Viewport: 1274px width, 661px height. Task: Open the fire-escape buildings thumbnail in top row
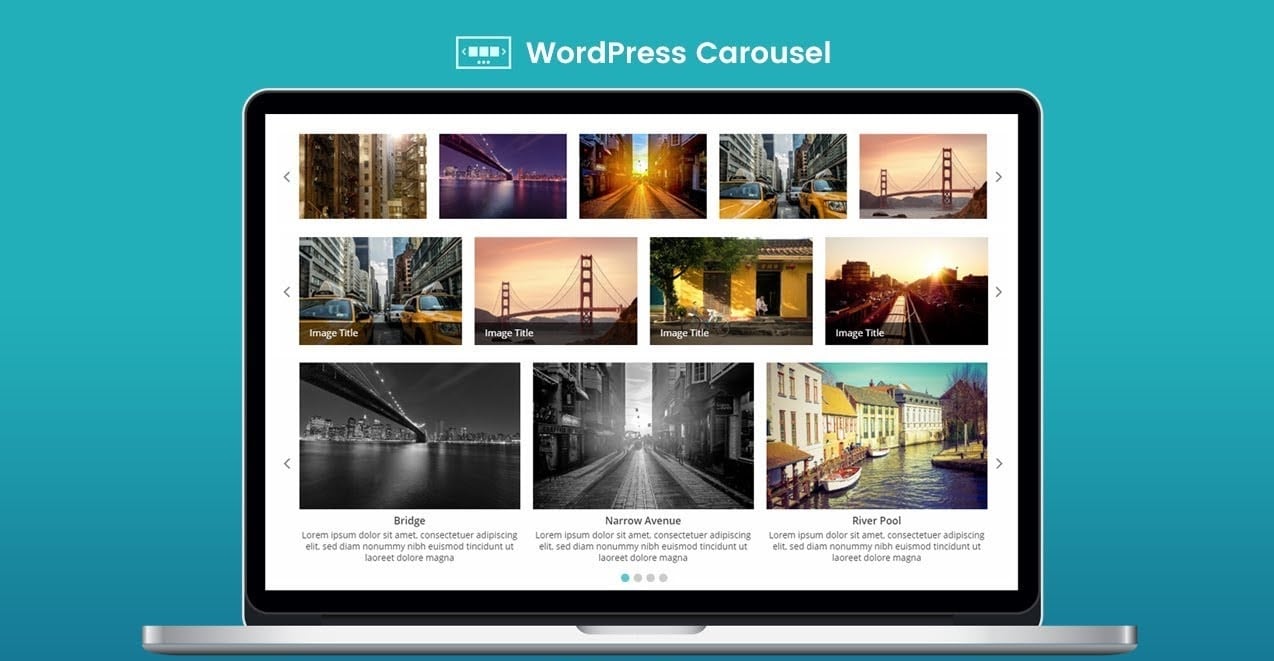[x=363, y=176]
